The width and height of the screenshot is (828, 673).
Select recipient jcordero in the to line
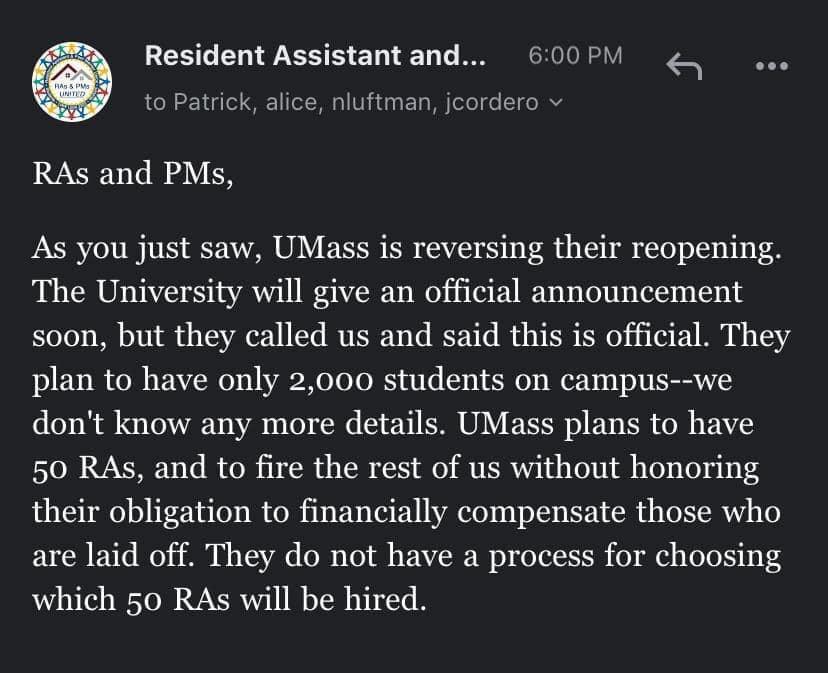tap(492, 102)
